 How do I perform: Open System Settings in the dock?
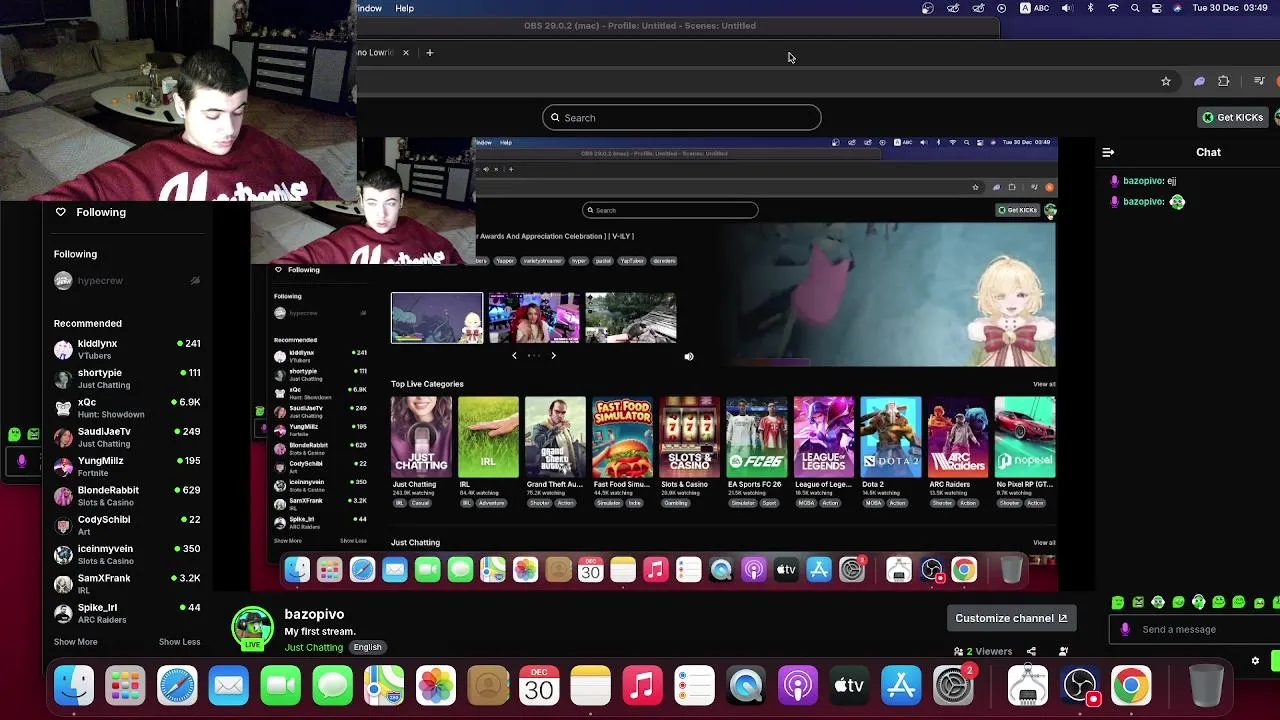(953, 686)
